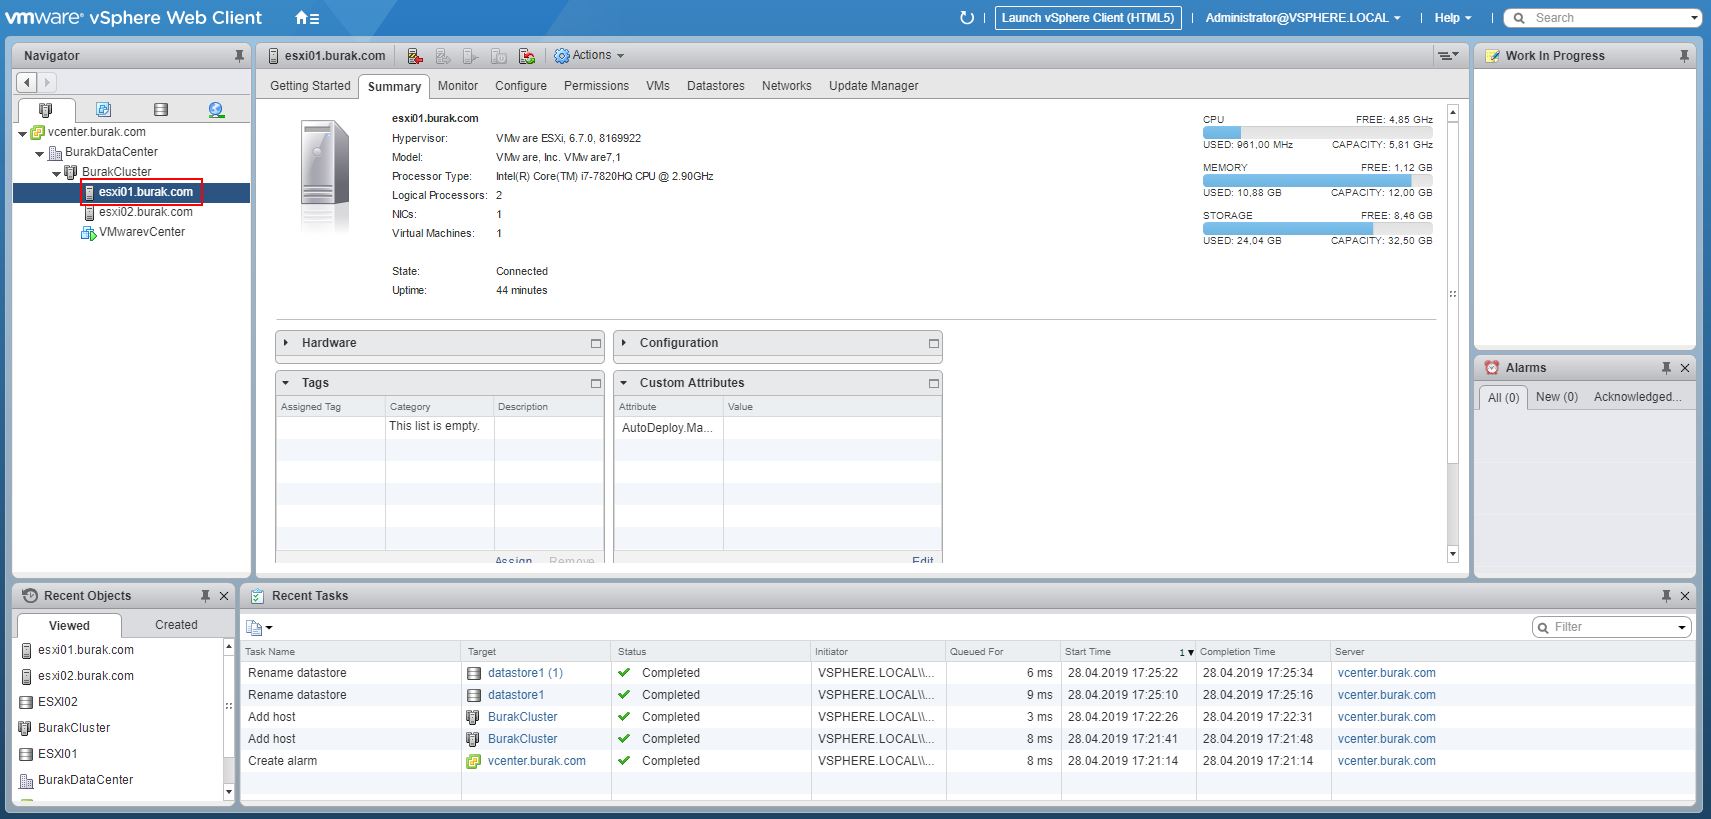
Task: Maximize the Hardware portlet
Action: pyautogui.click(x=596, y=343)
